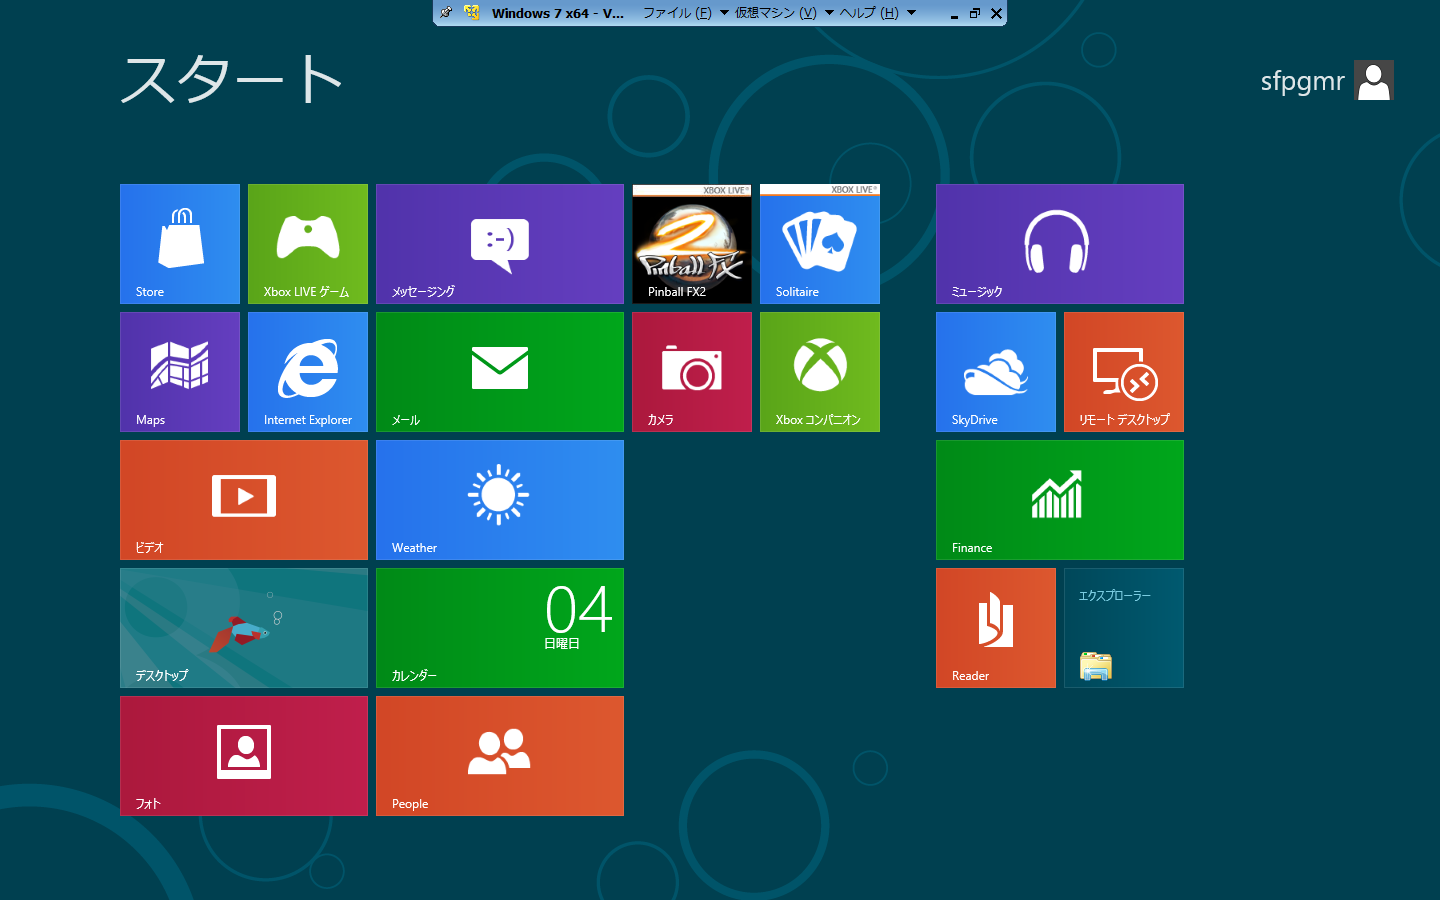Launch Xbox LIVE ゲーム tile
This screenshot has width=1440, height=900.
click(308, 244)
